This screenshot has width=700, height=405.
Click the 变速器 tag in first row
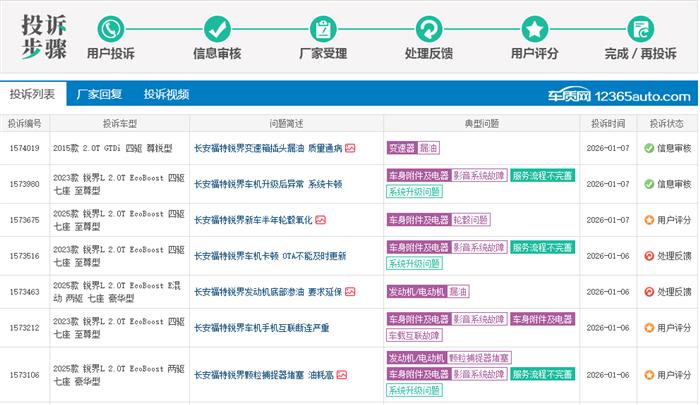tap(401, 148)
